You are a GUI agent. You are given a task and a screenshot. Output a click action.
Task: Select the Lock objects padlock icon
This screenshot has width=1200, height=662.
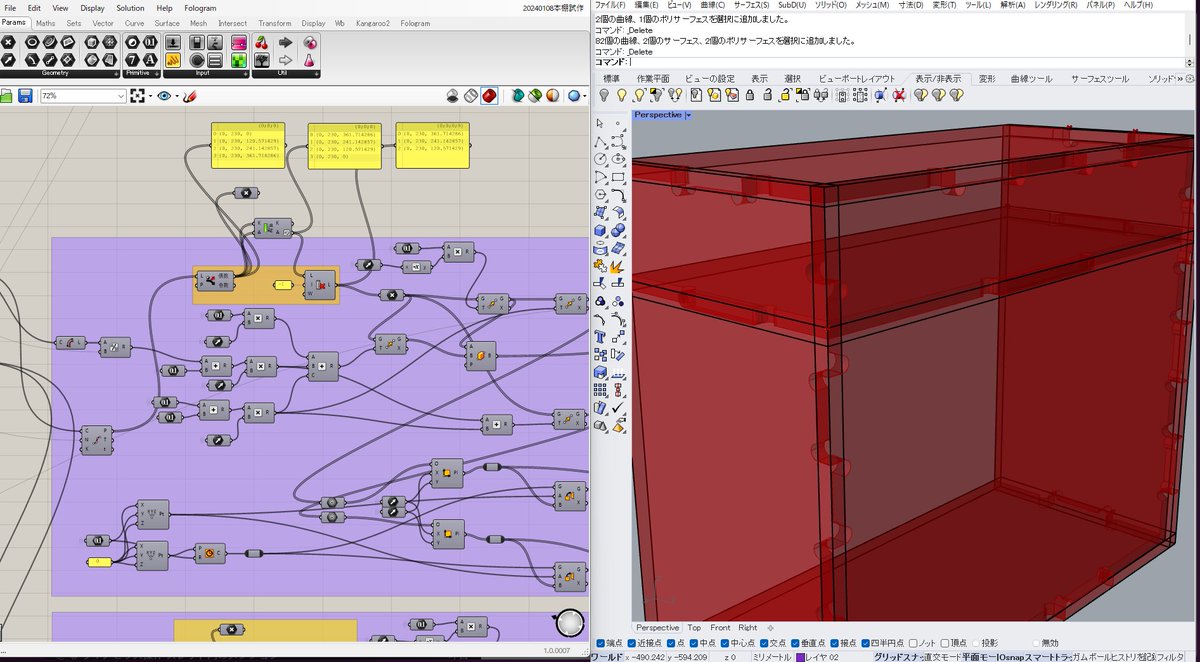[750, 95]
